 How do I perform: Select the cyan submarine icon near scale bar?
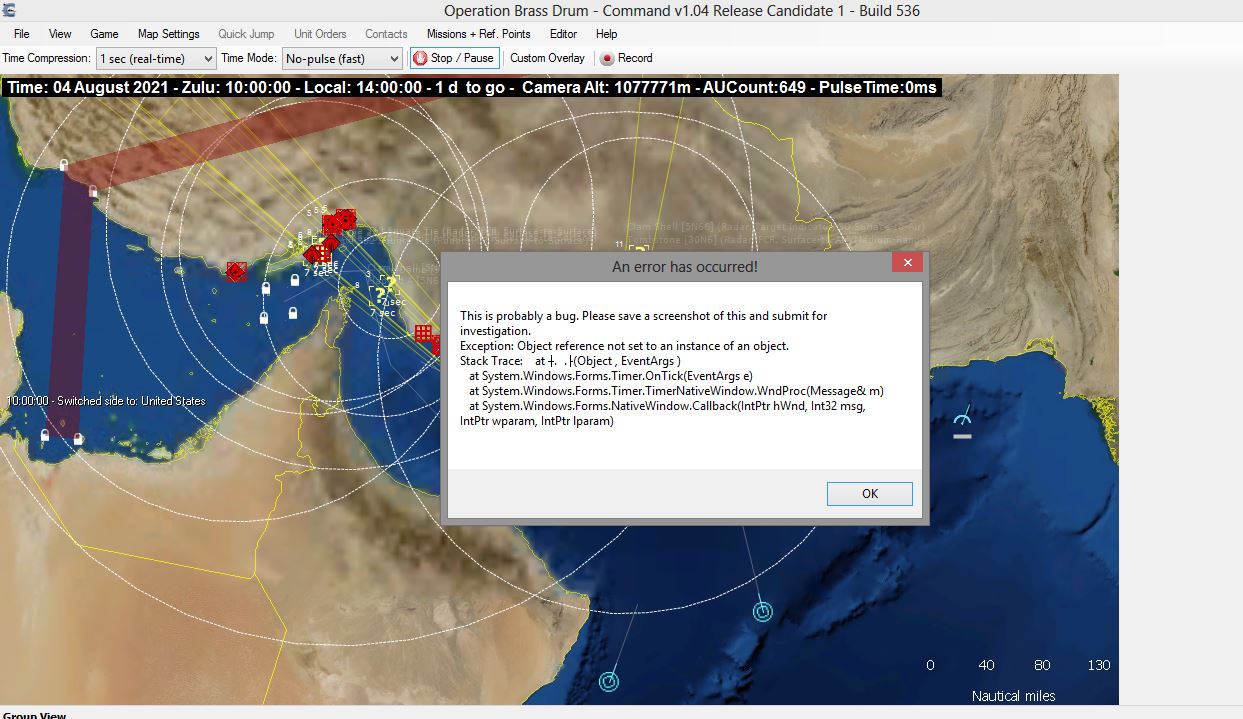pos(762,611)
